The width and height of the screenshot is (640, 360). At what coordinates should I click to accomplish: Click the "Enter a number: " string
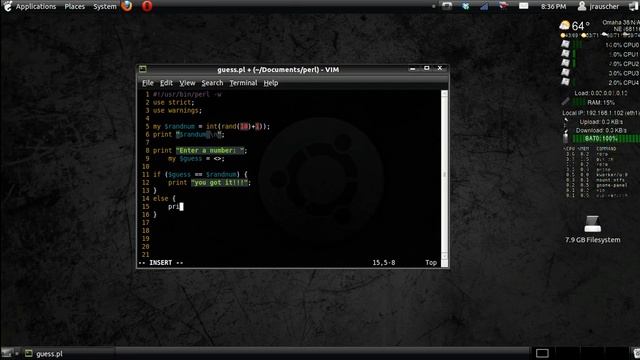[211, 151]
